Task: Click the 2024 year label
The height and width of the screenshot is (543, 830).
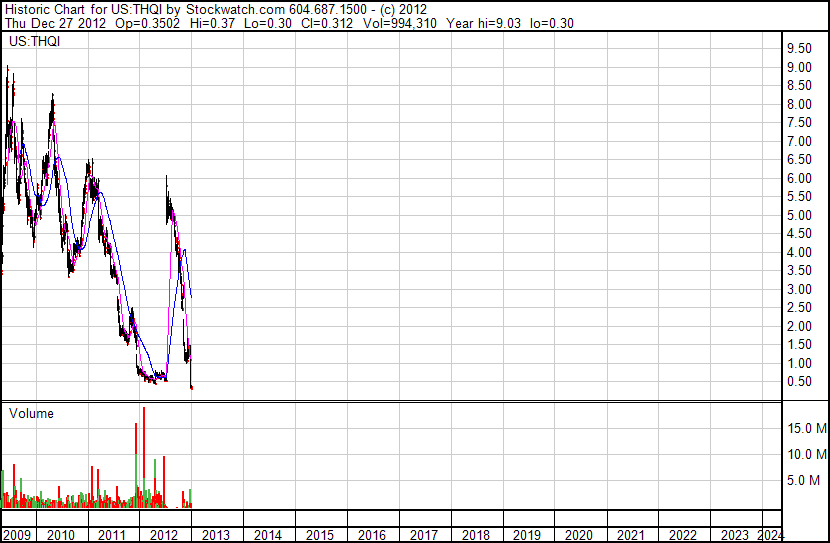Action: click(770, 535)
